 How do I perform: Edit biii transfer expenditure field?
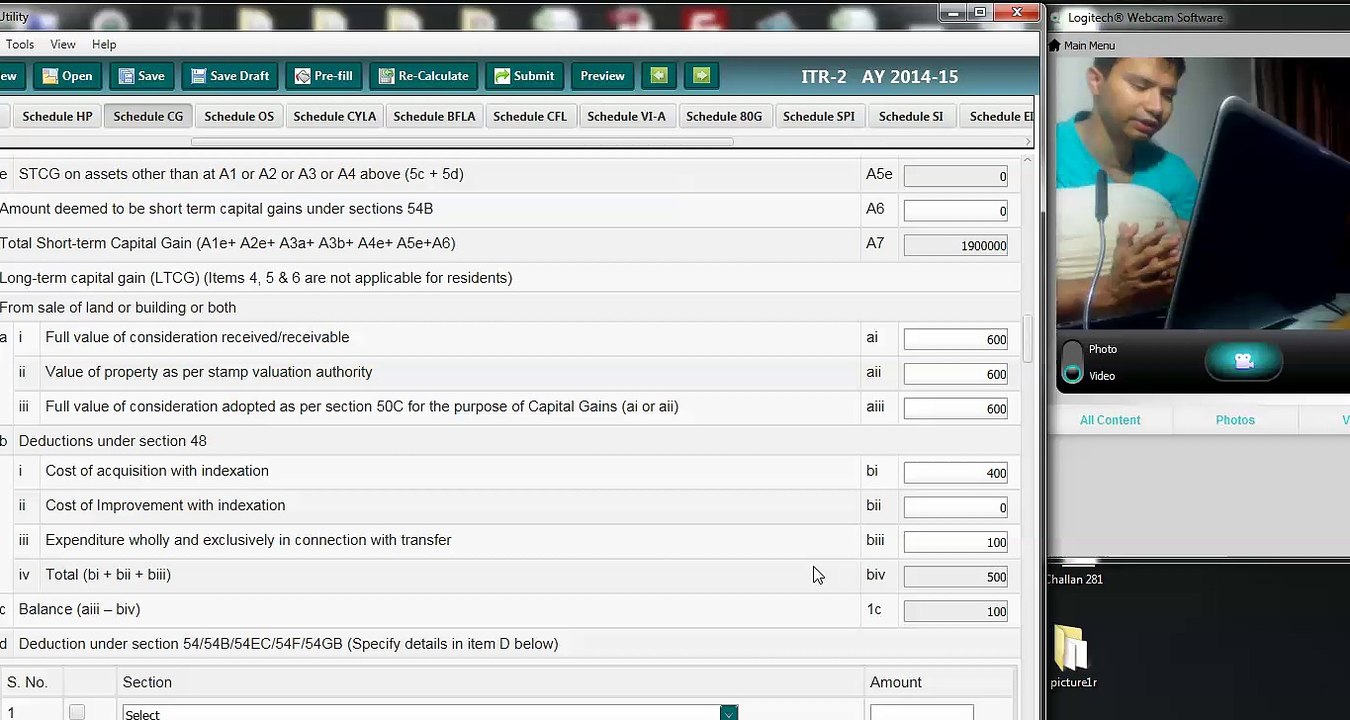coord(955,542)
